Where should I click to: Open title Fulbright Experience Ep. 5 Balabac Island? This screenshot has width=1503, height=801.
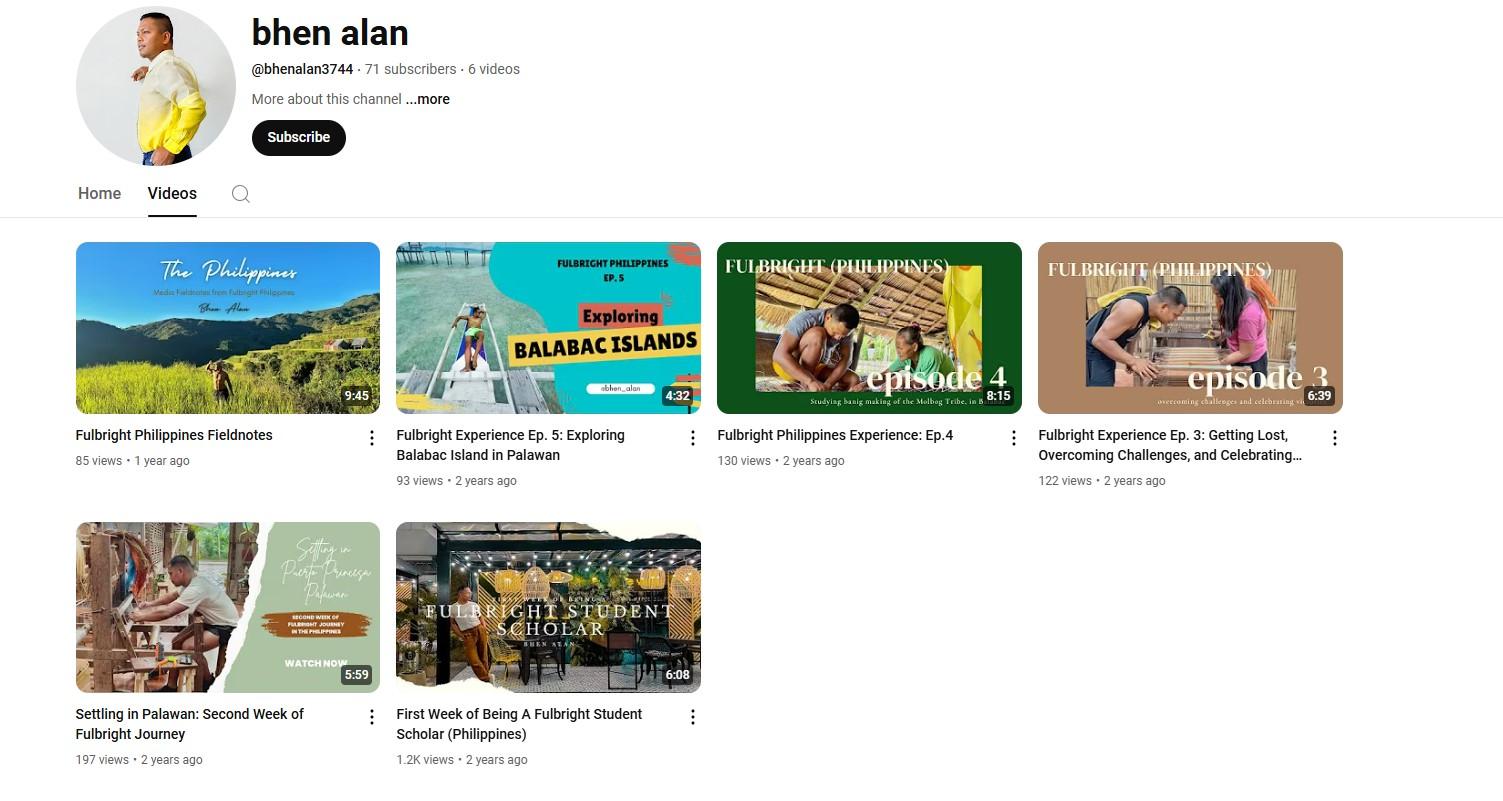point(510,445)
